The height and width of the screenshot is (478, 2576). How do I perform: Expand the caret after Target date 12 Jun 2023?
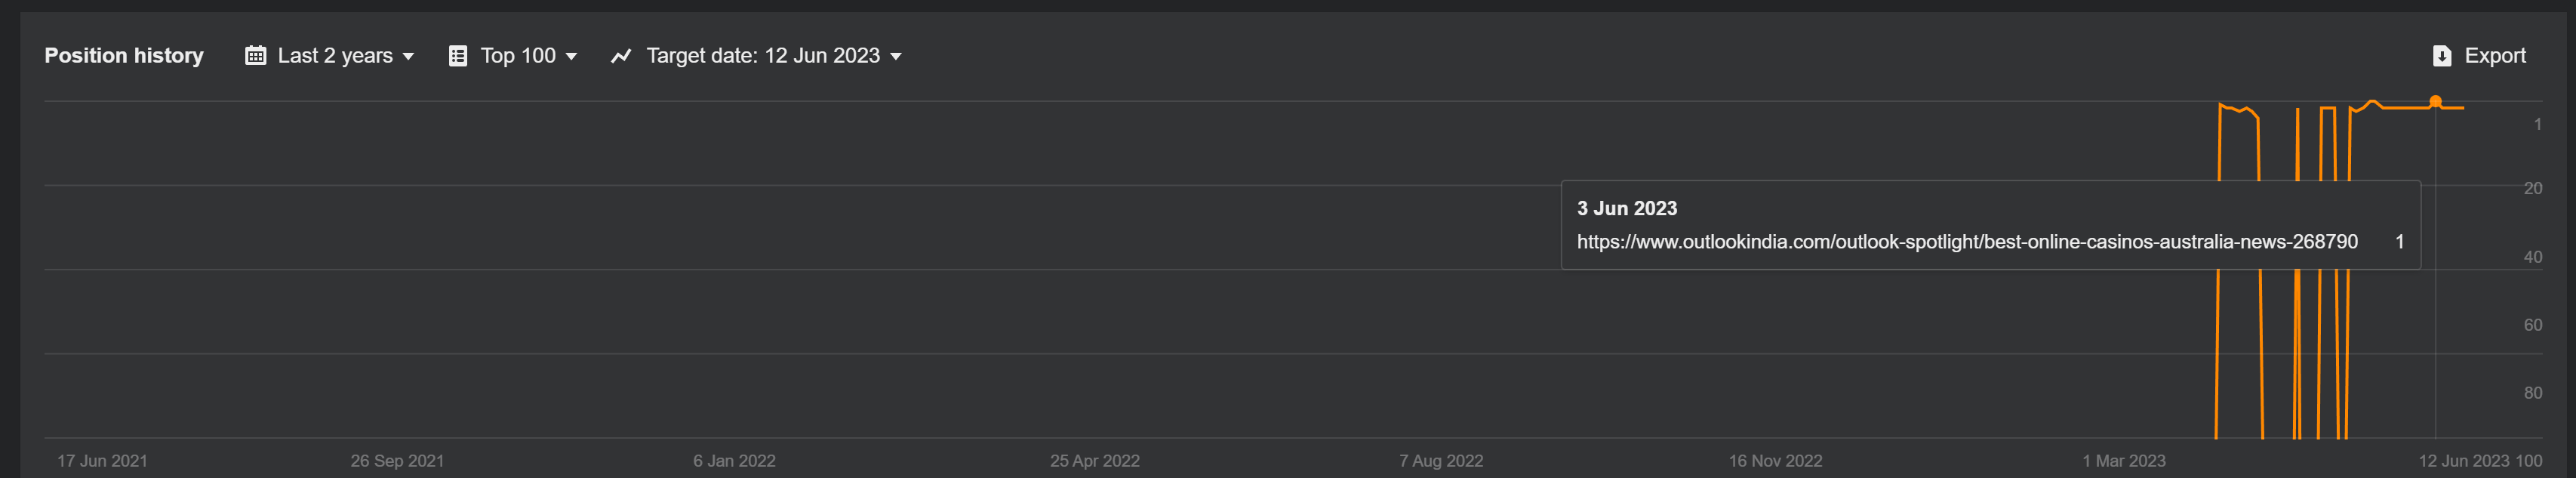896,57
